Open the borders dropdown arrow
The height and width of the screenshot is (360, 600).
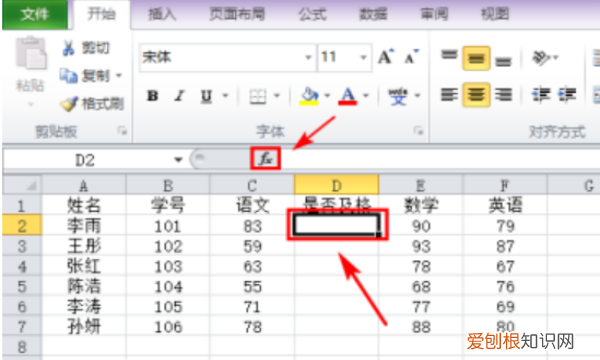coord(277,95)
